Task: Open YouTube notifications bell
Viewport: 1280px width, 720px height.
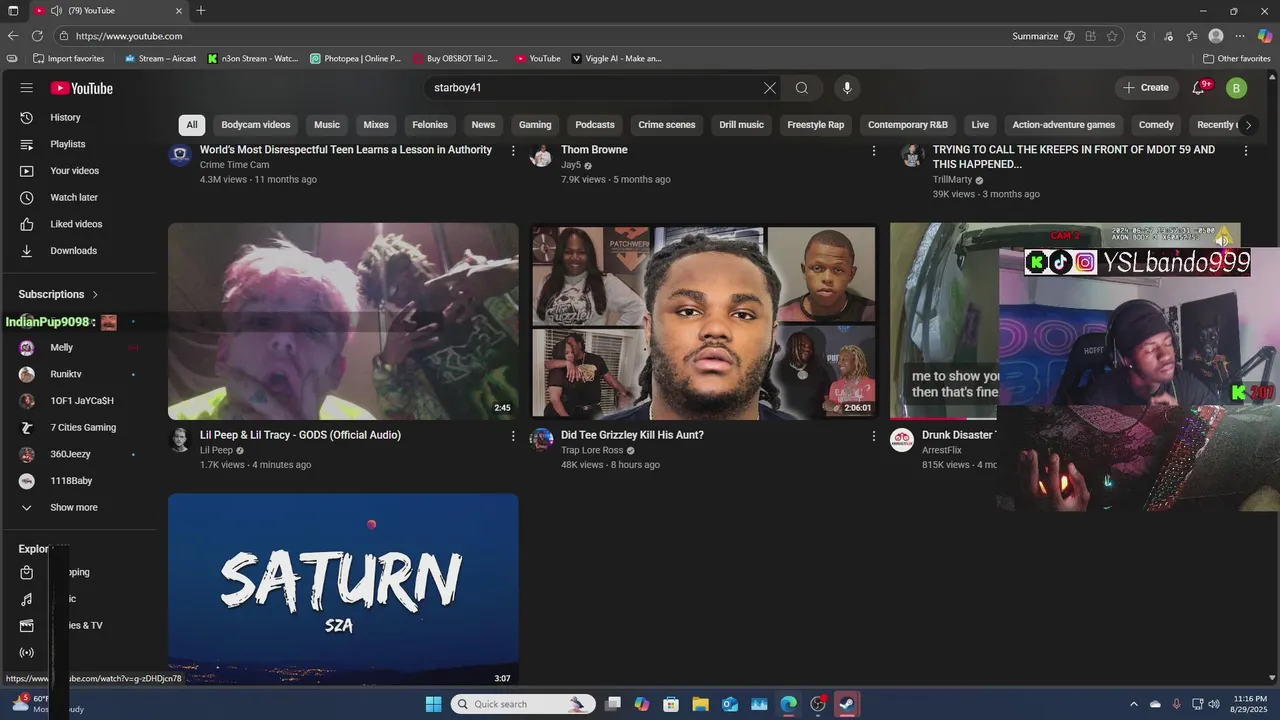Action: pyautogui.click(x=1199, y=88)
